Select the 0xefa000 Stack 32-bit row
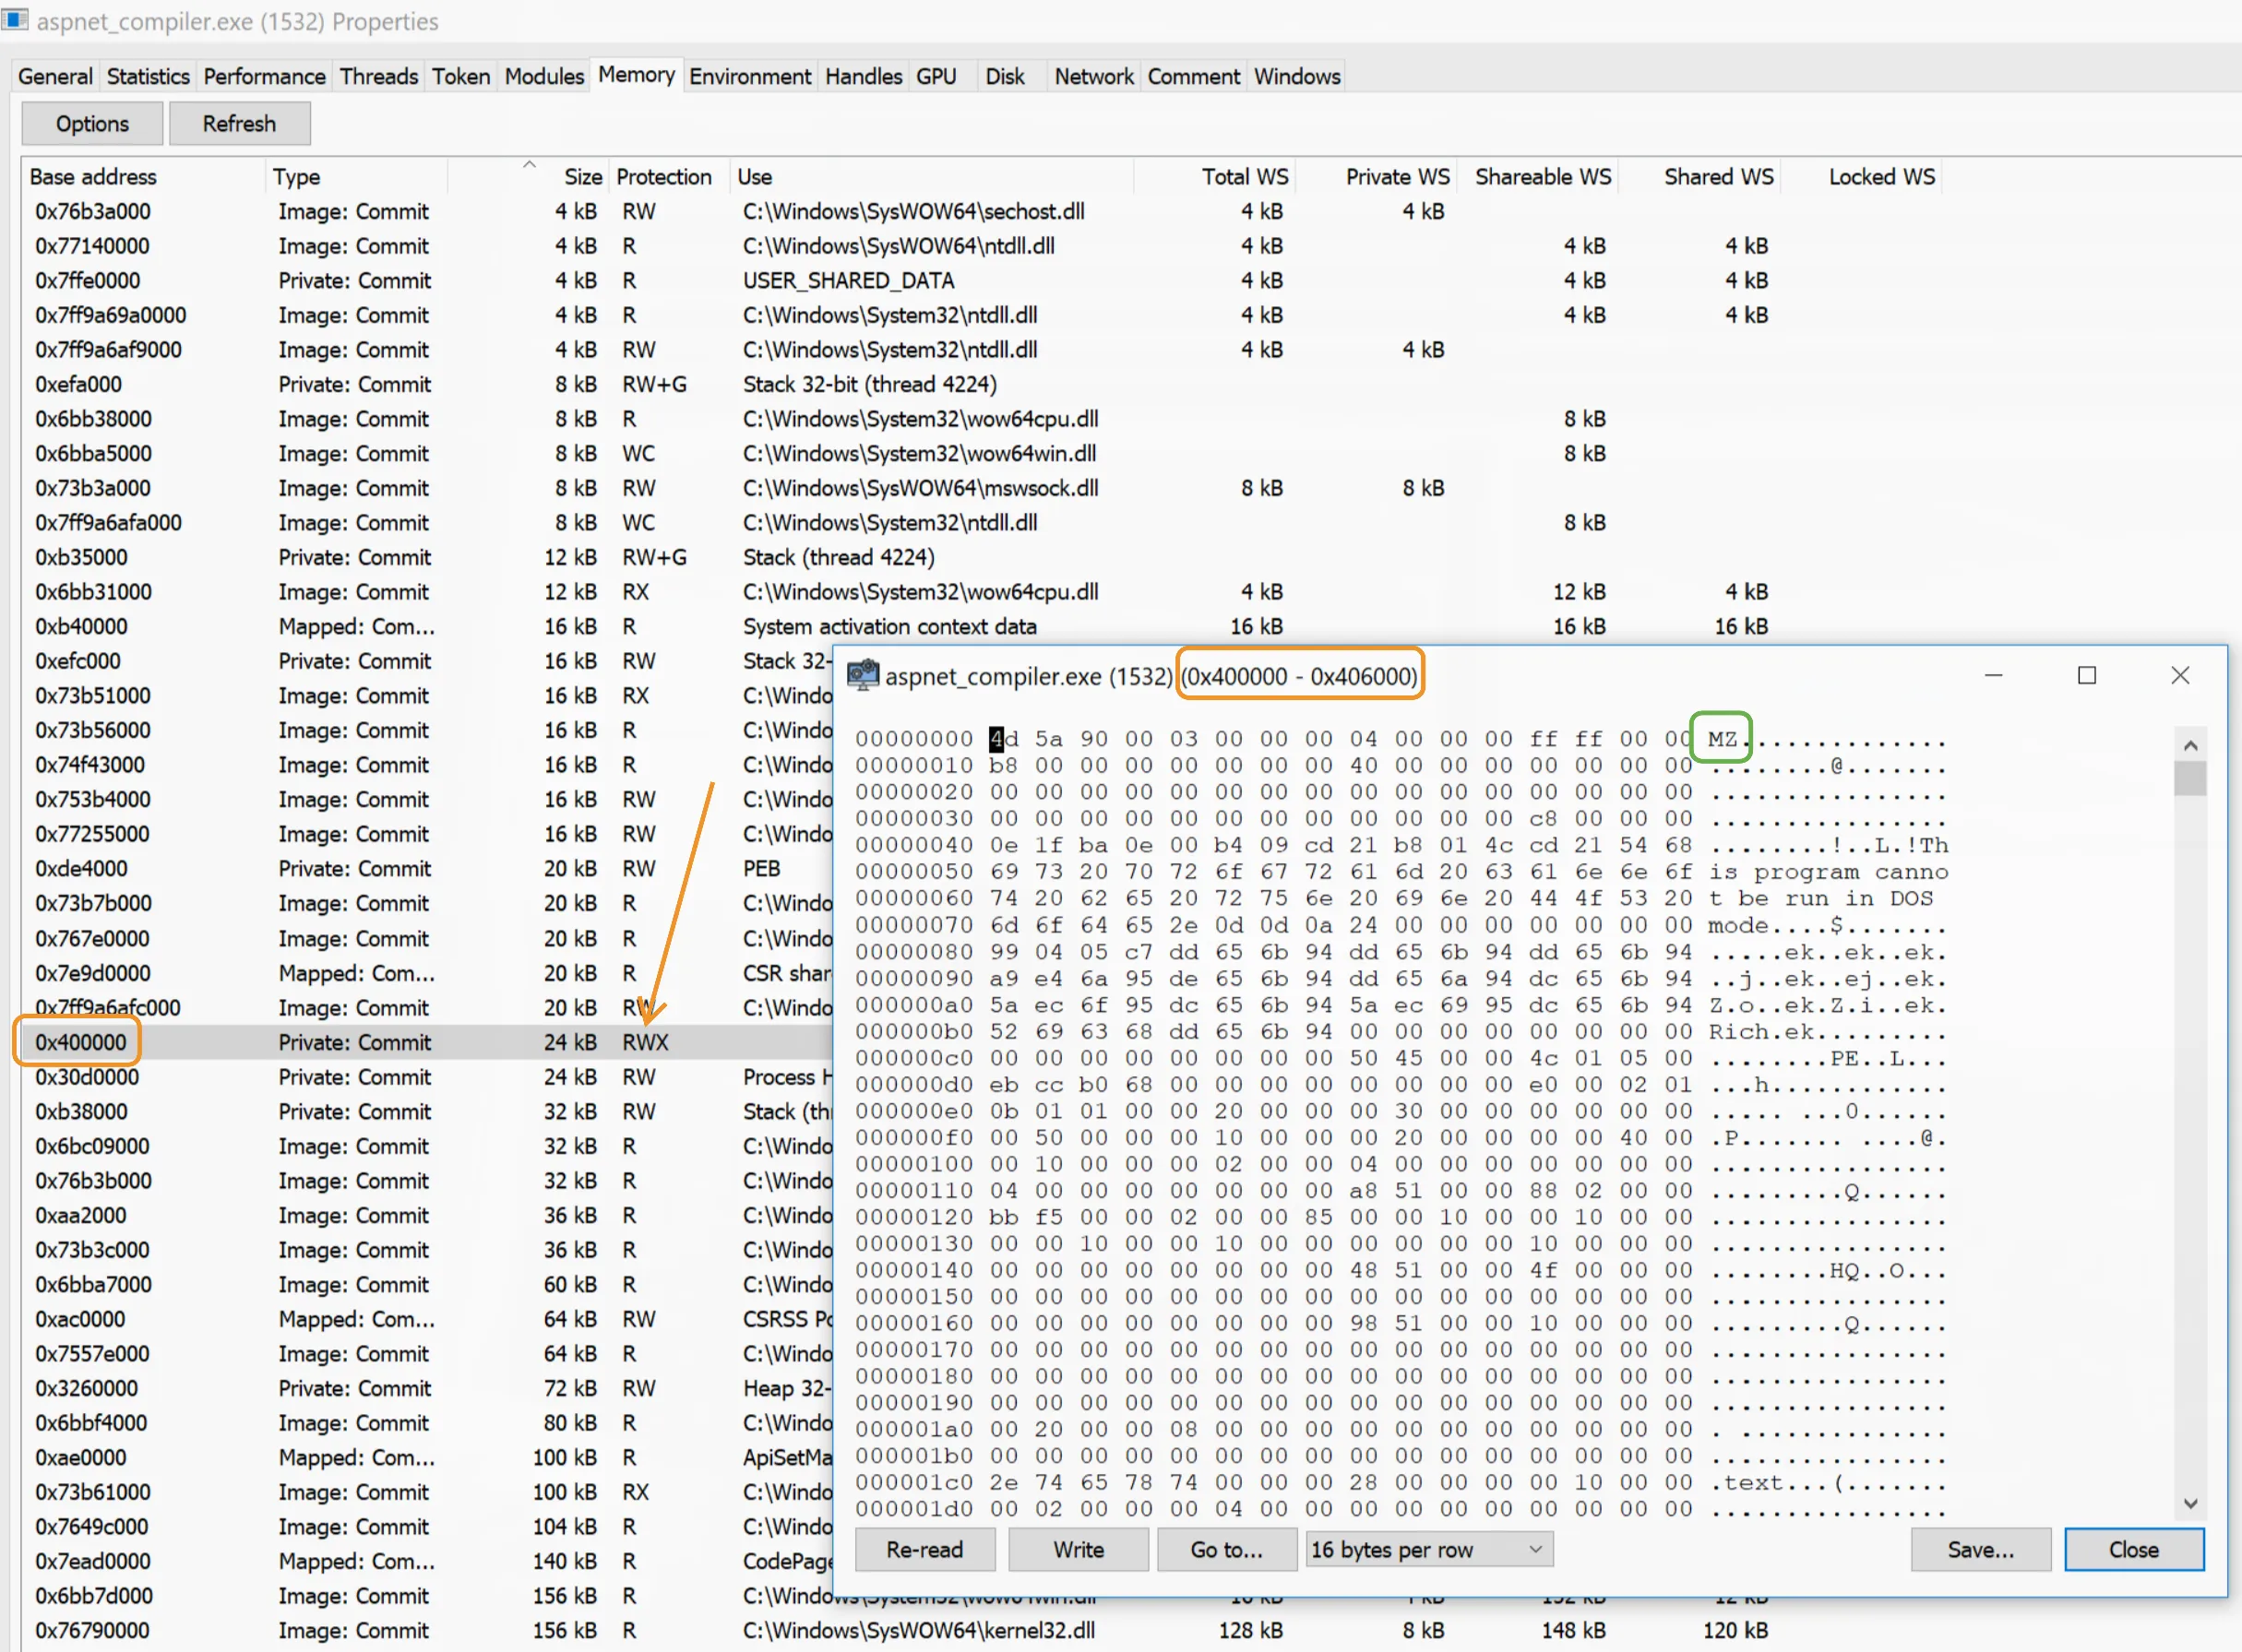The width and height of the screenshot is (2242, 1652). pyautogui.click(x=1130, y=384)
